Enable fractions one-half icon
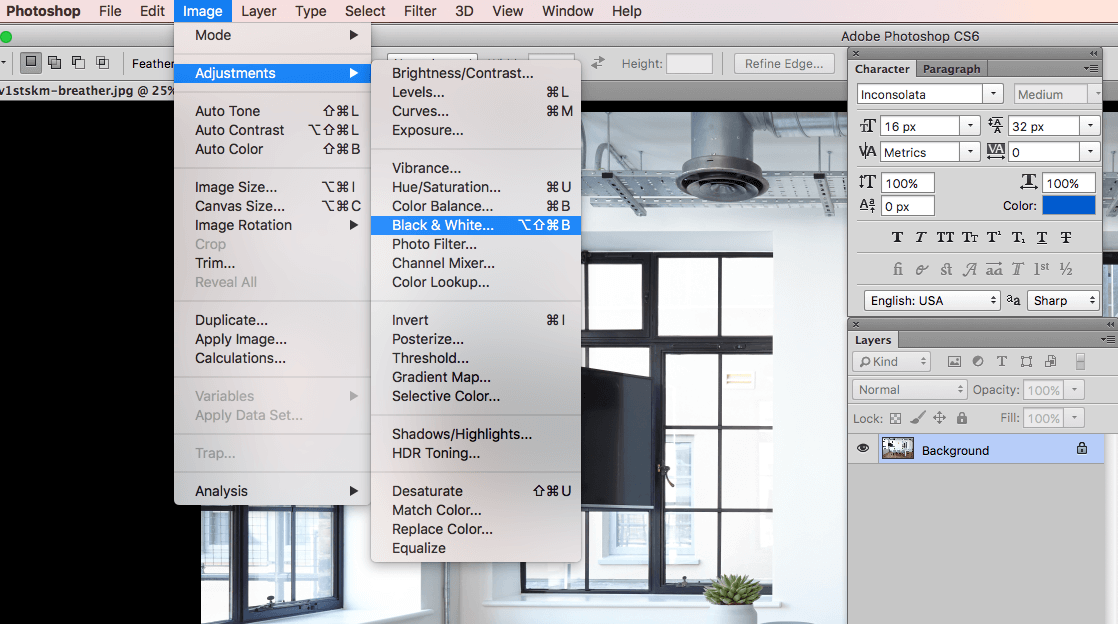 [1066, 269]
